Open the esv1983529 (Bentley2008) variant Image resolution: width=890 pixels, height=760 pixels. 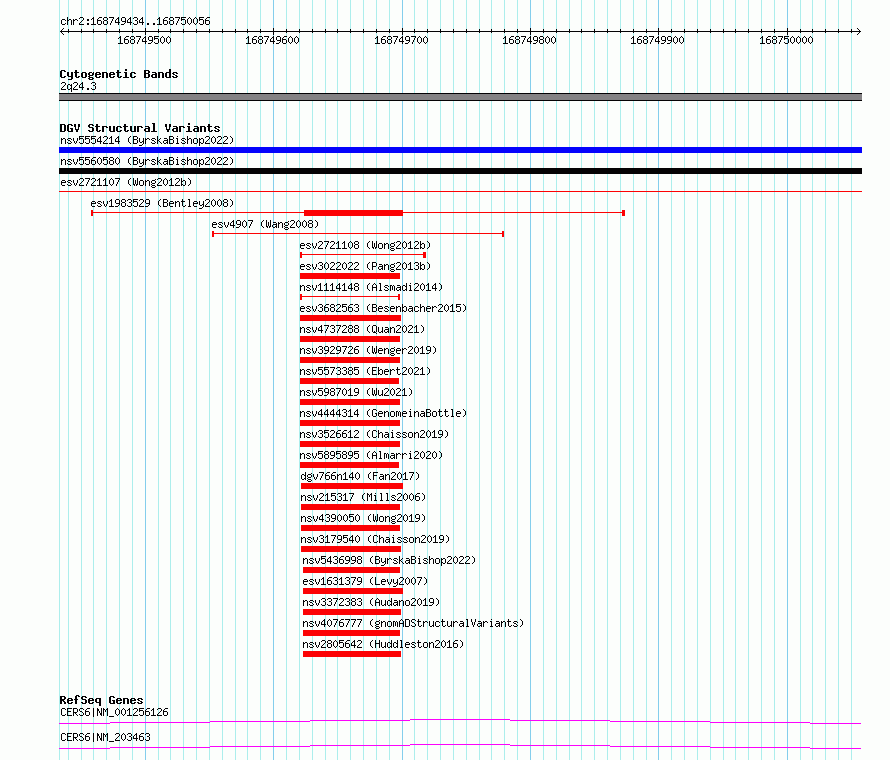click(162, 203)
